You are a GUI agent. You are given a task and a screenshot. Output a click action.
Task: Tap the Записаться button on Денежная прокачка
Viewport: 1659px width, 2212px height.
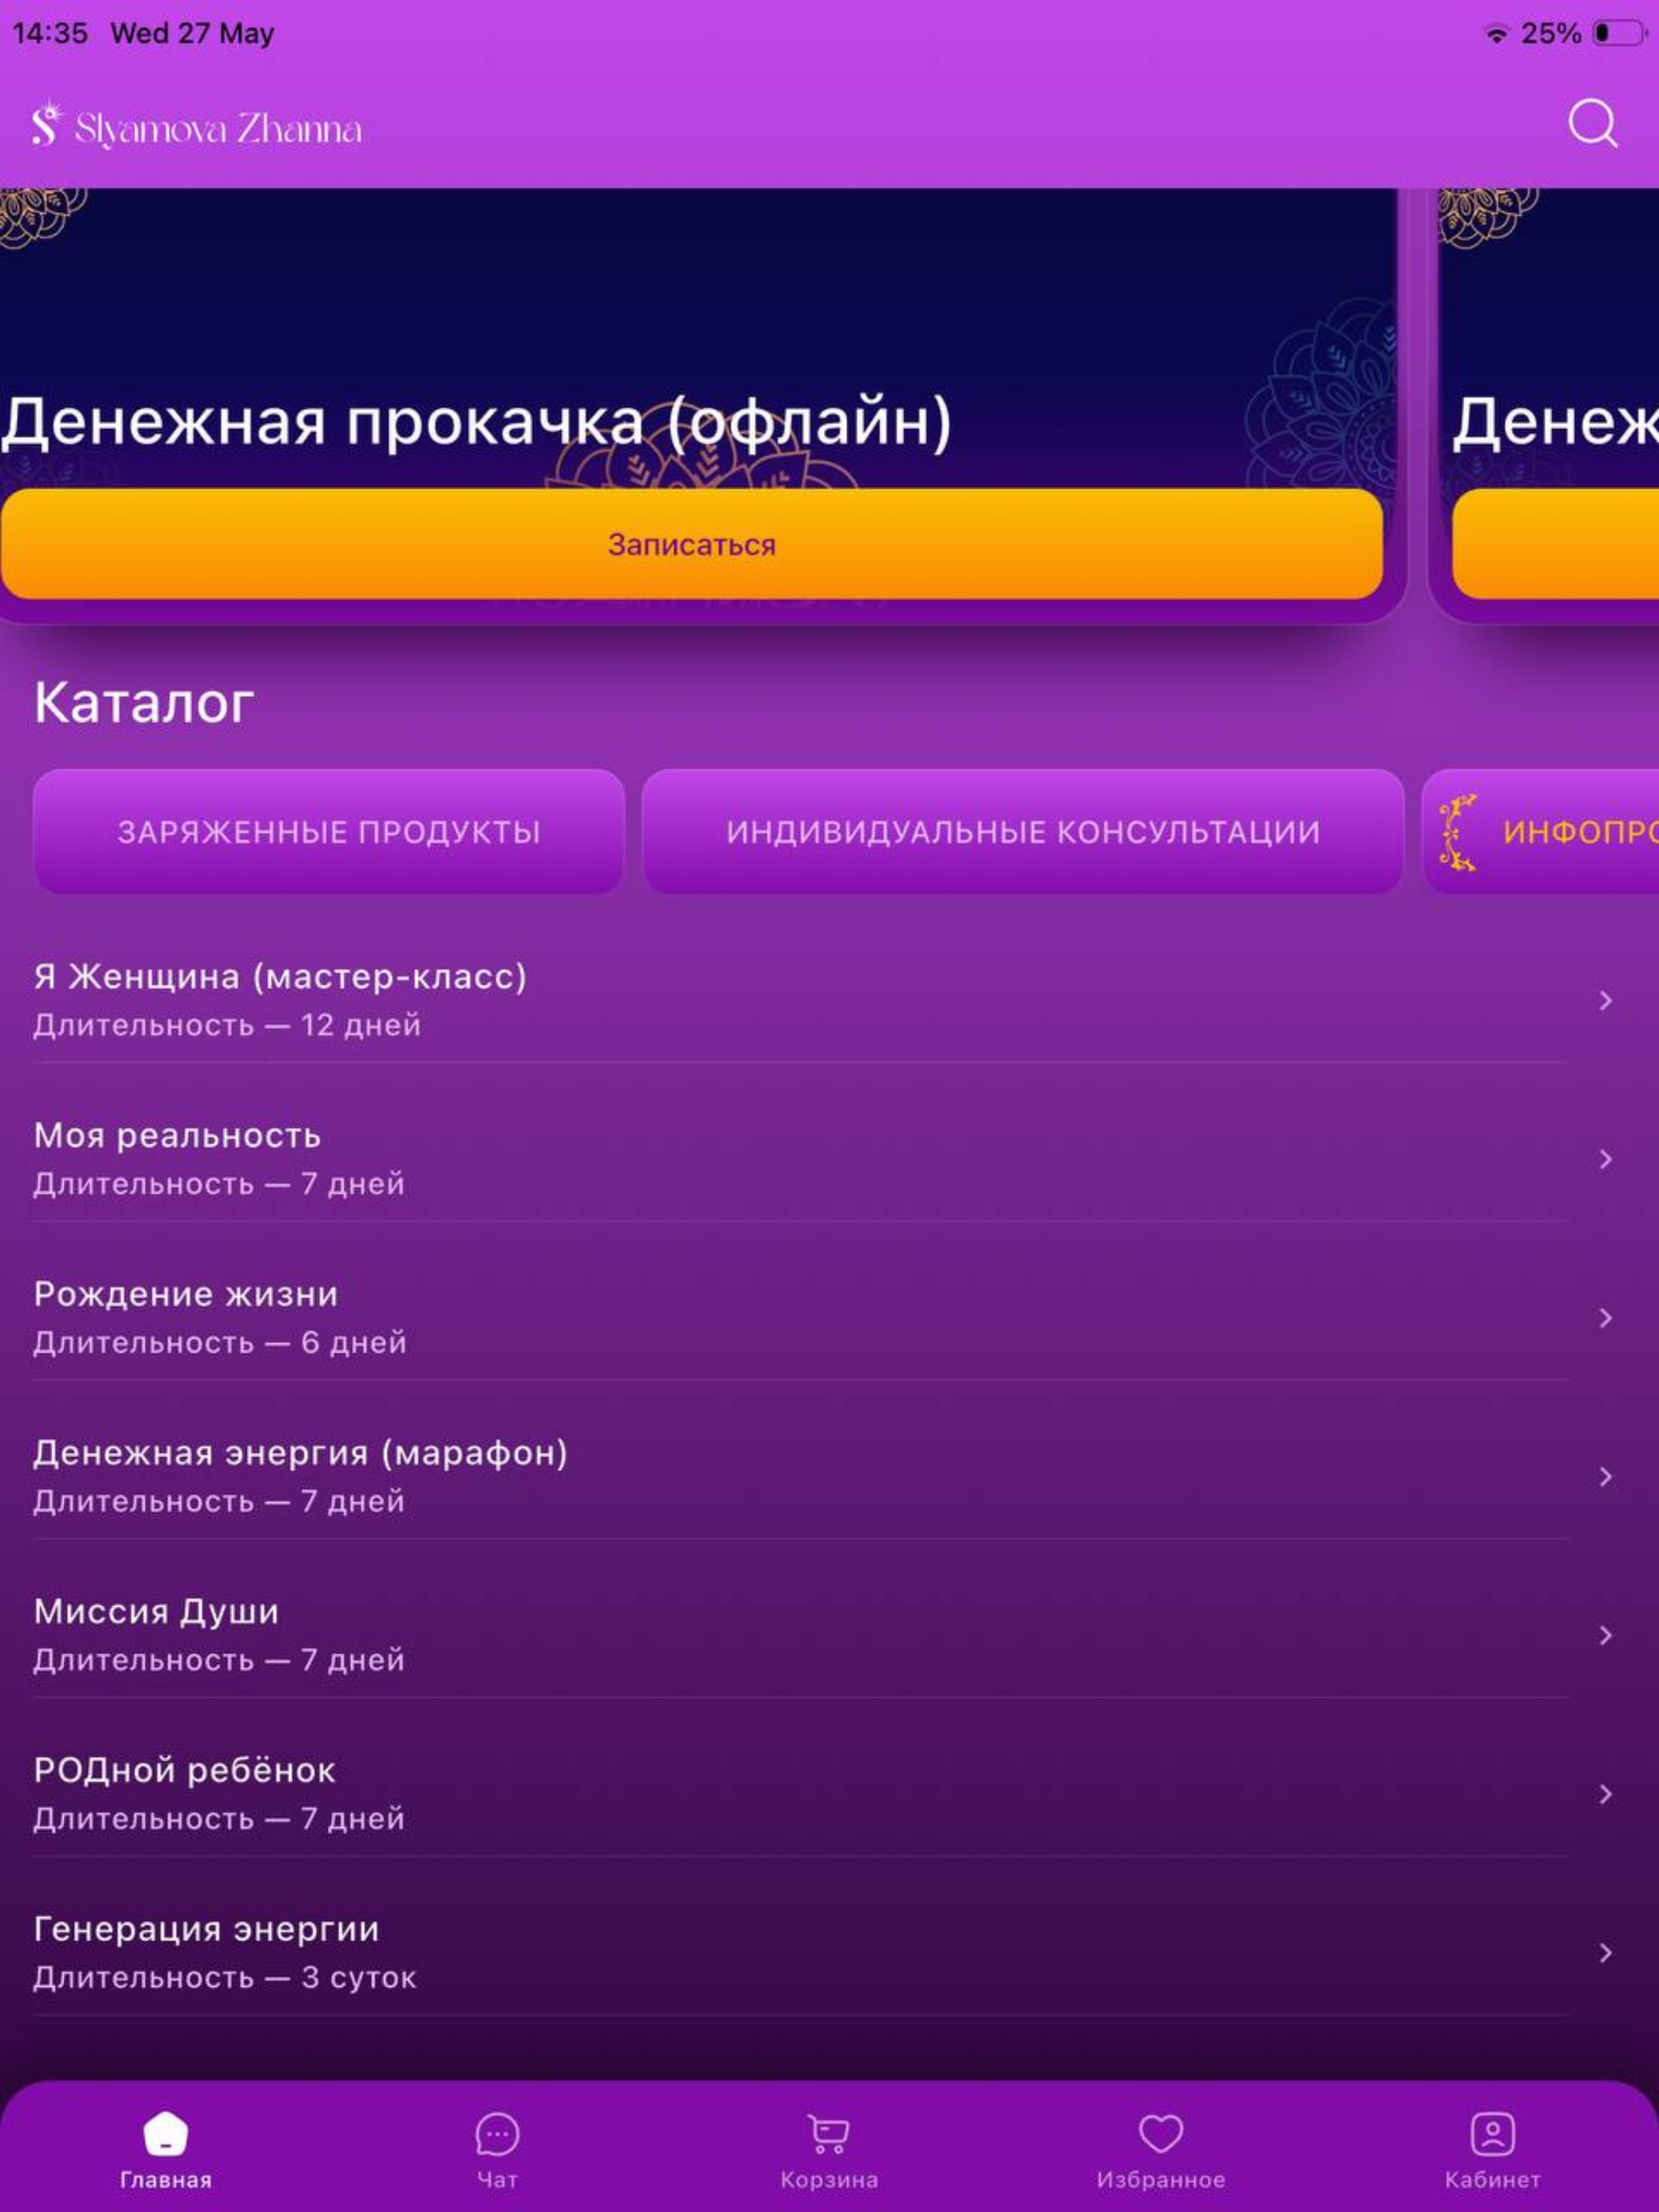point(692,544)
